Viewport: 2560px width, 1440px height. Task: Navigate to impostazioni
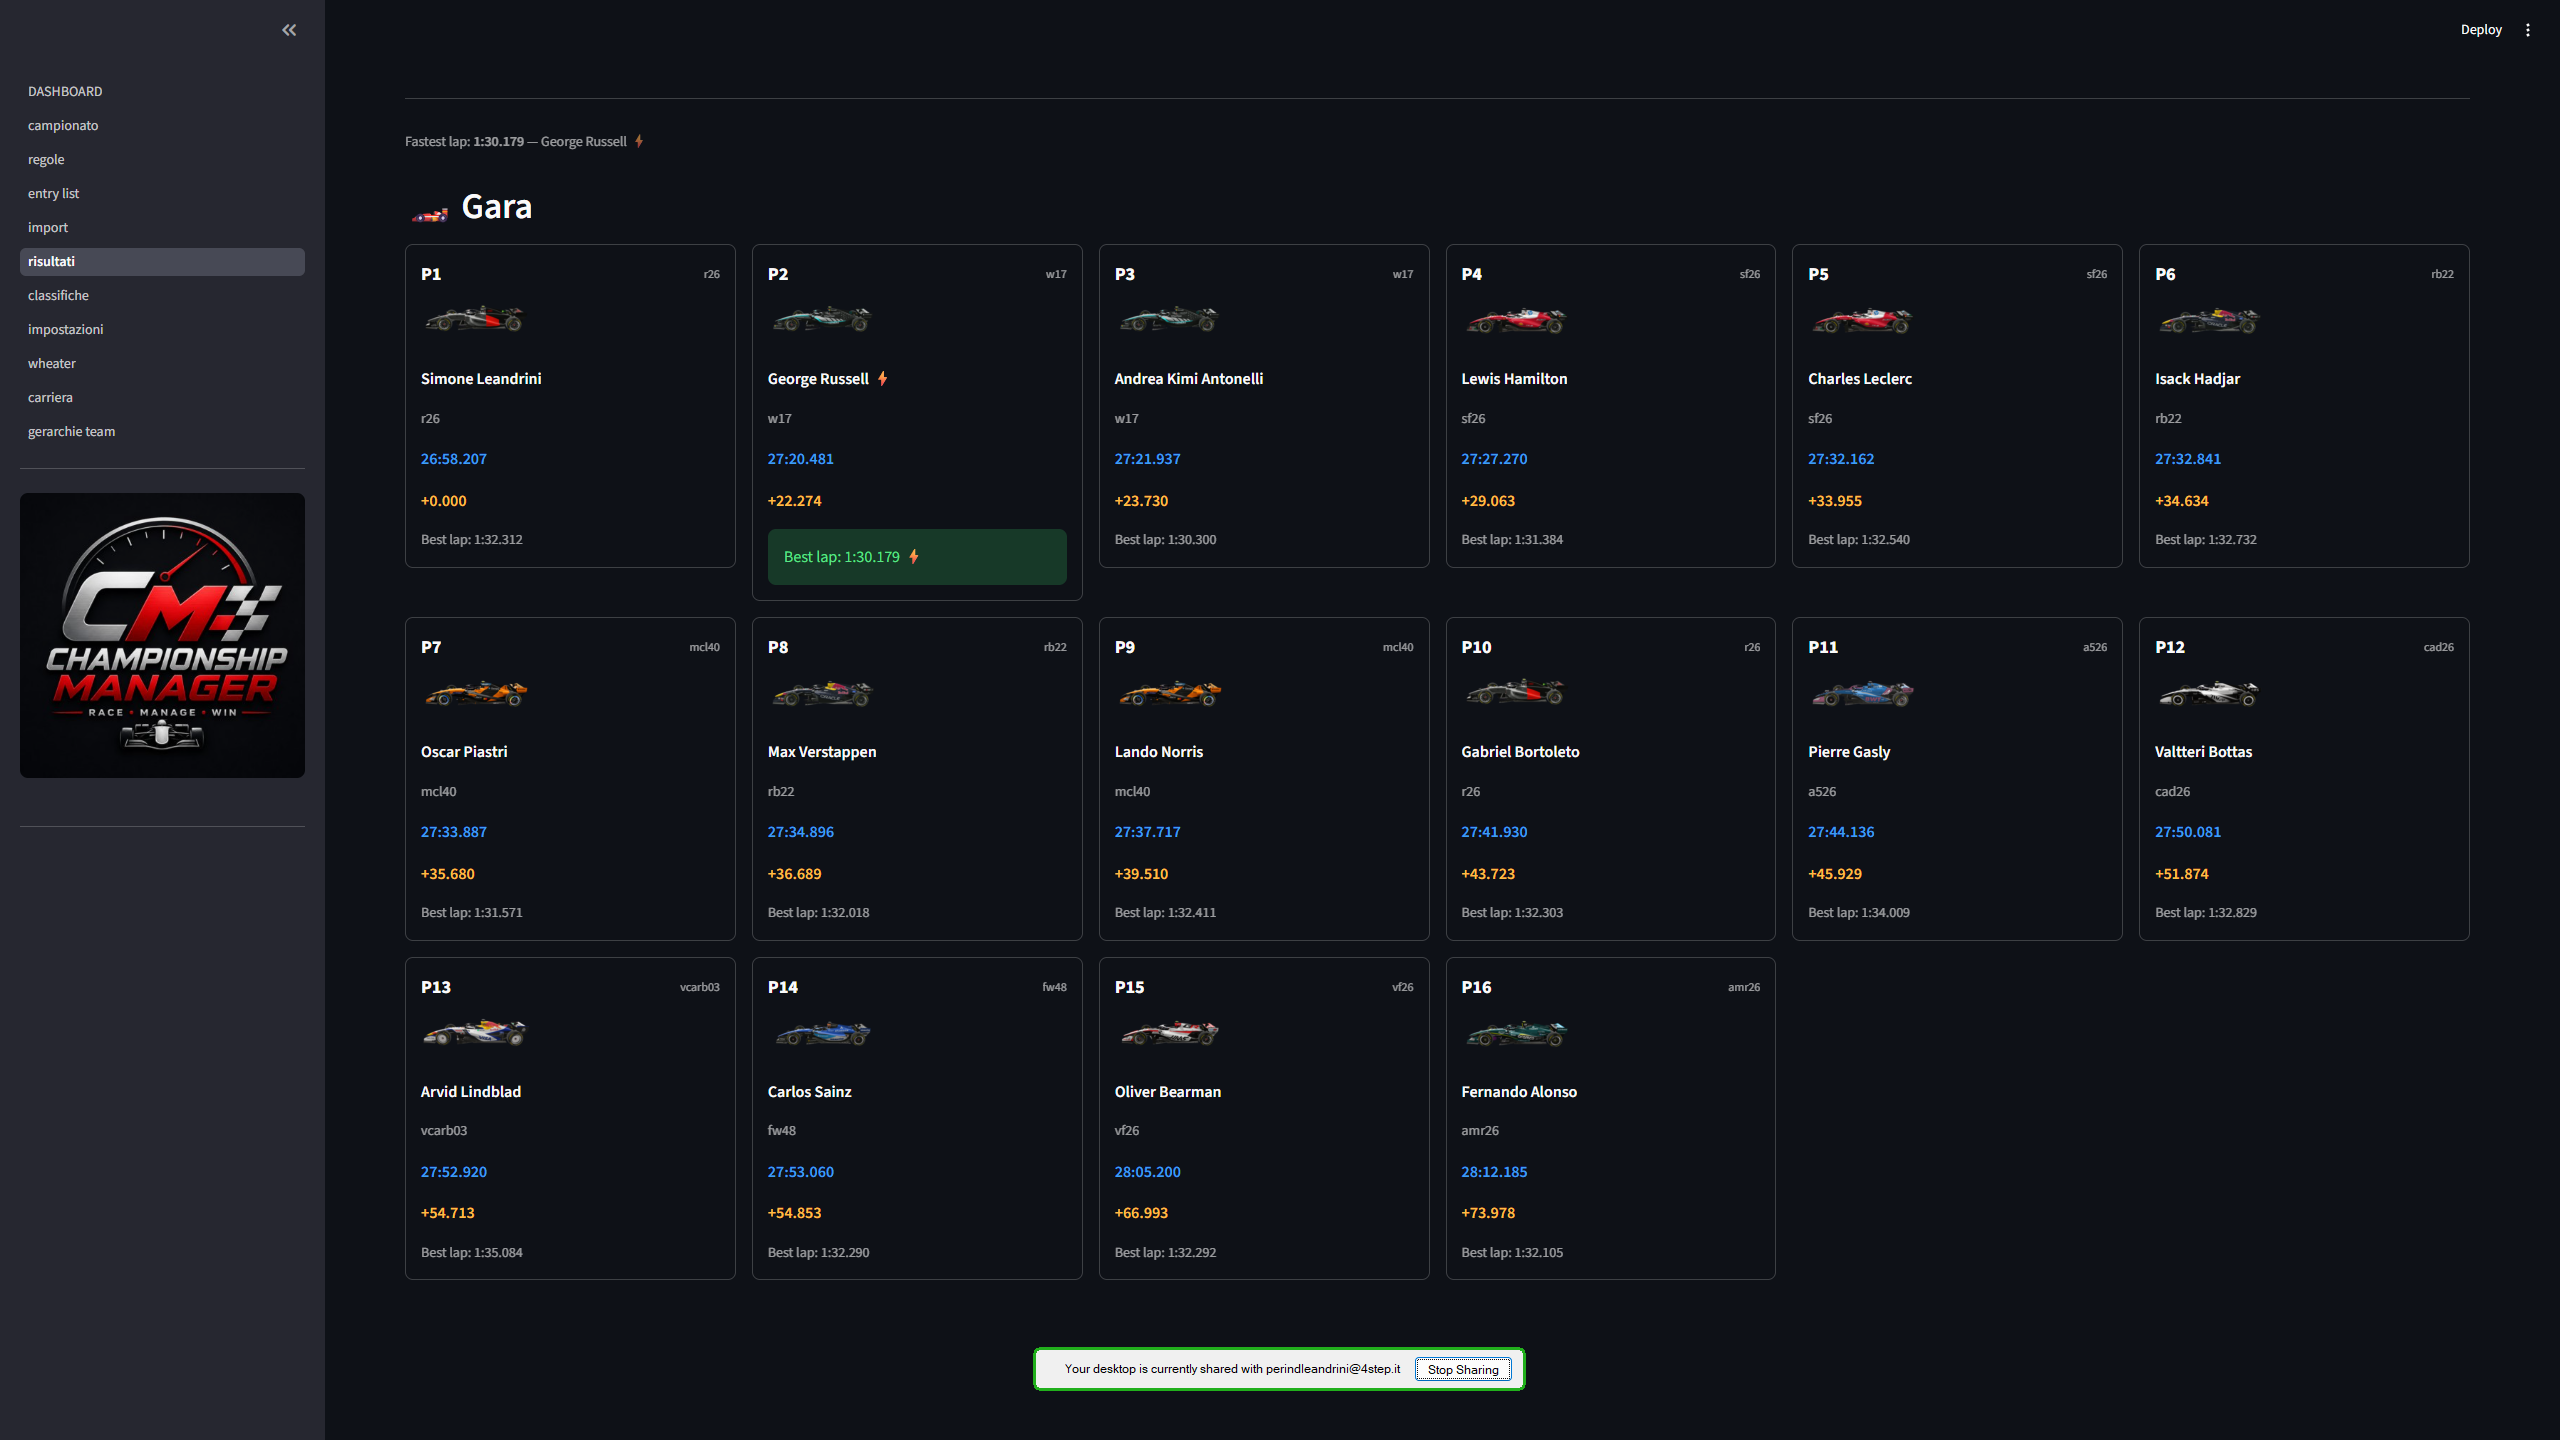point(162,329)
